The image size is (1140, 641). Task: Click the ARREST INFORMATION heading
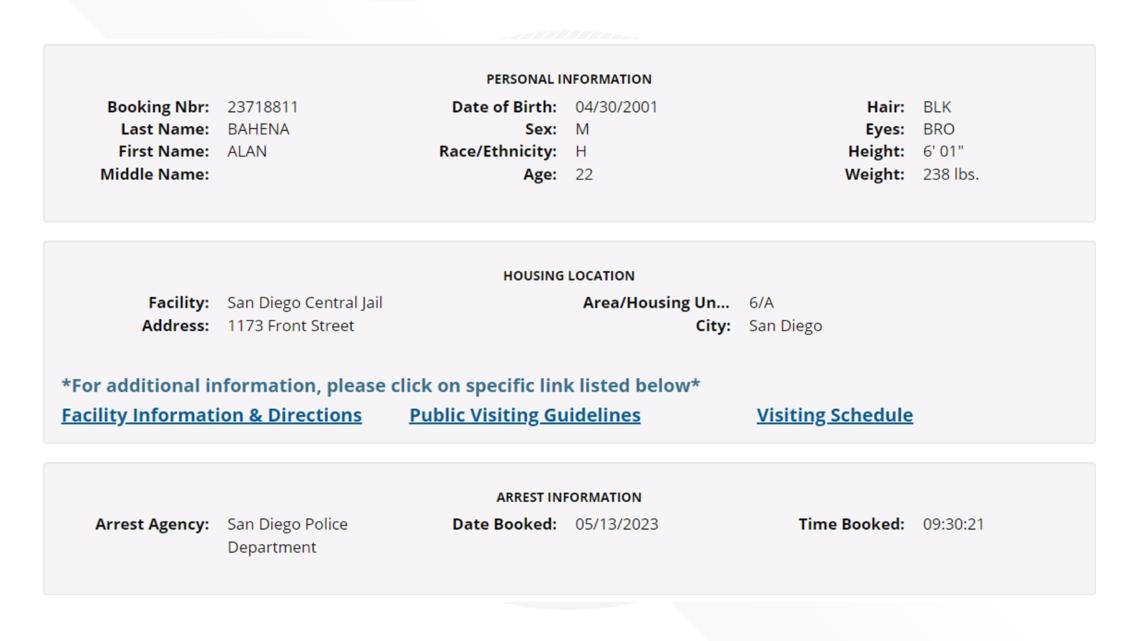pyautogui.click(x=569, y=497)
